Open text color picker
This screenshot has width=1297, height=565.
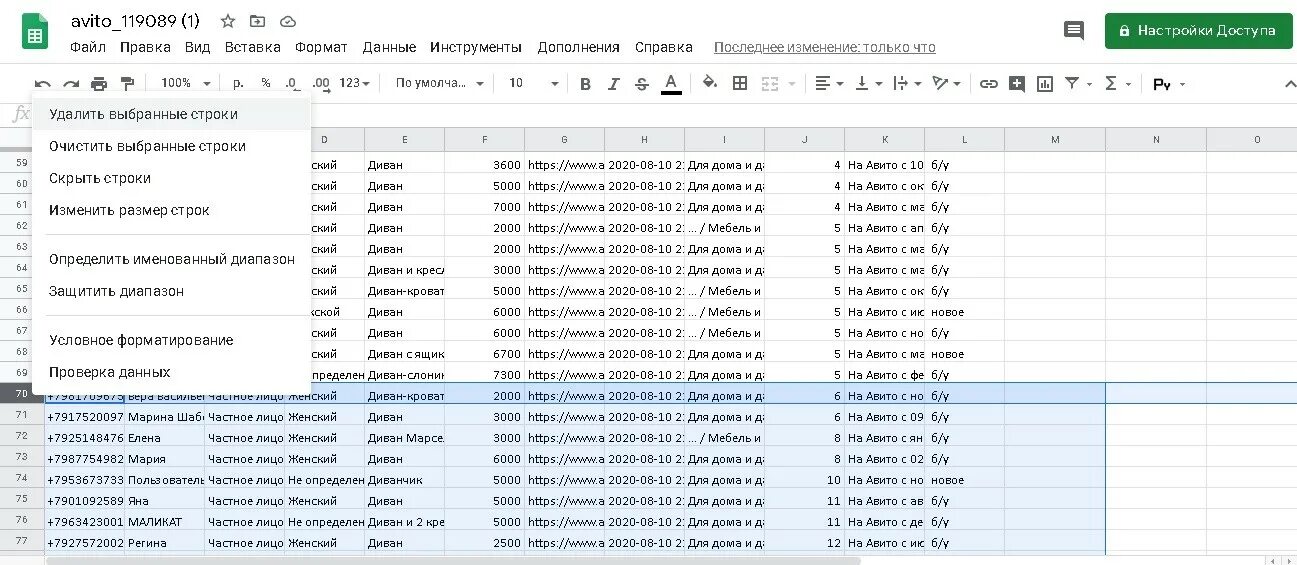671,84
